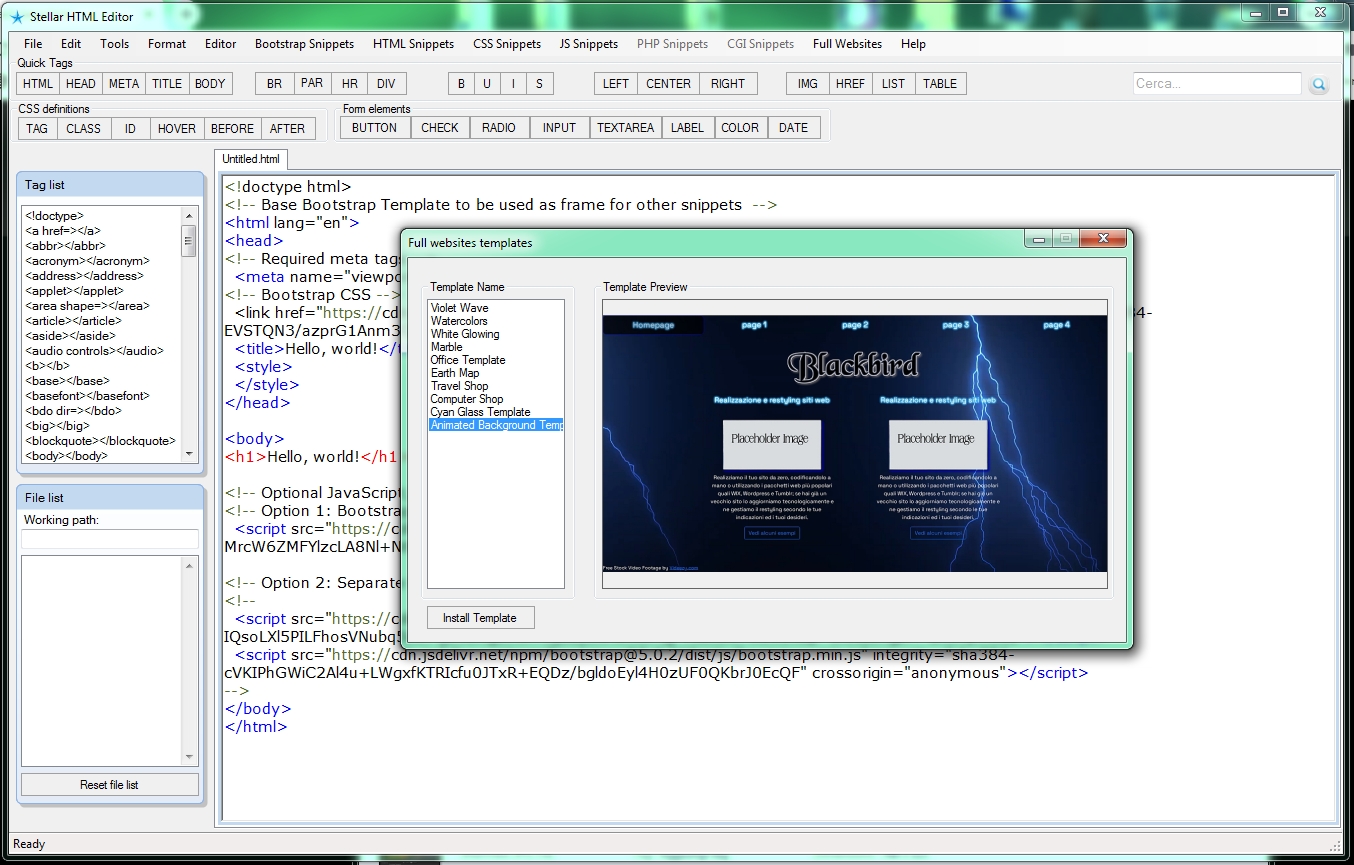The height and width of the screenshot is (865, 1354).
Task: Insert the BODY quick tag
Action: [210, 84]
